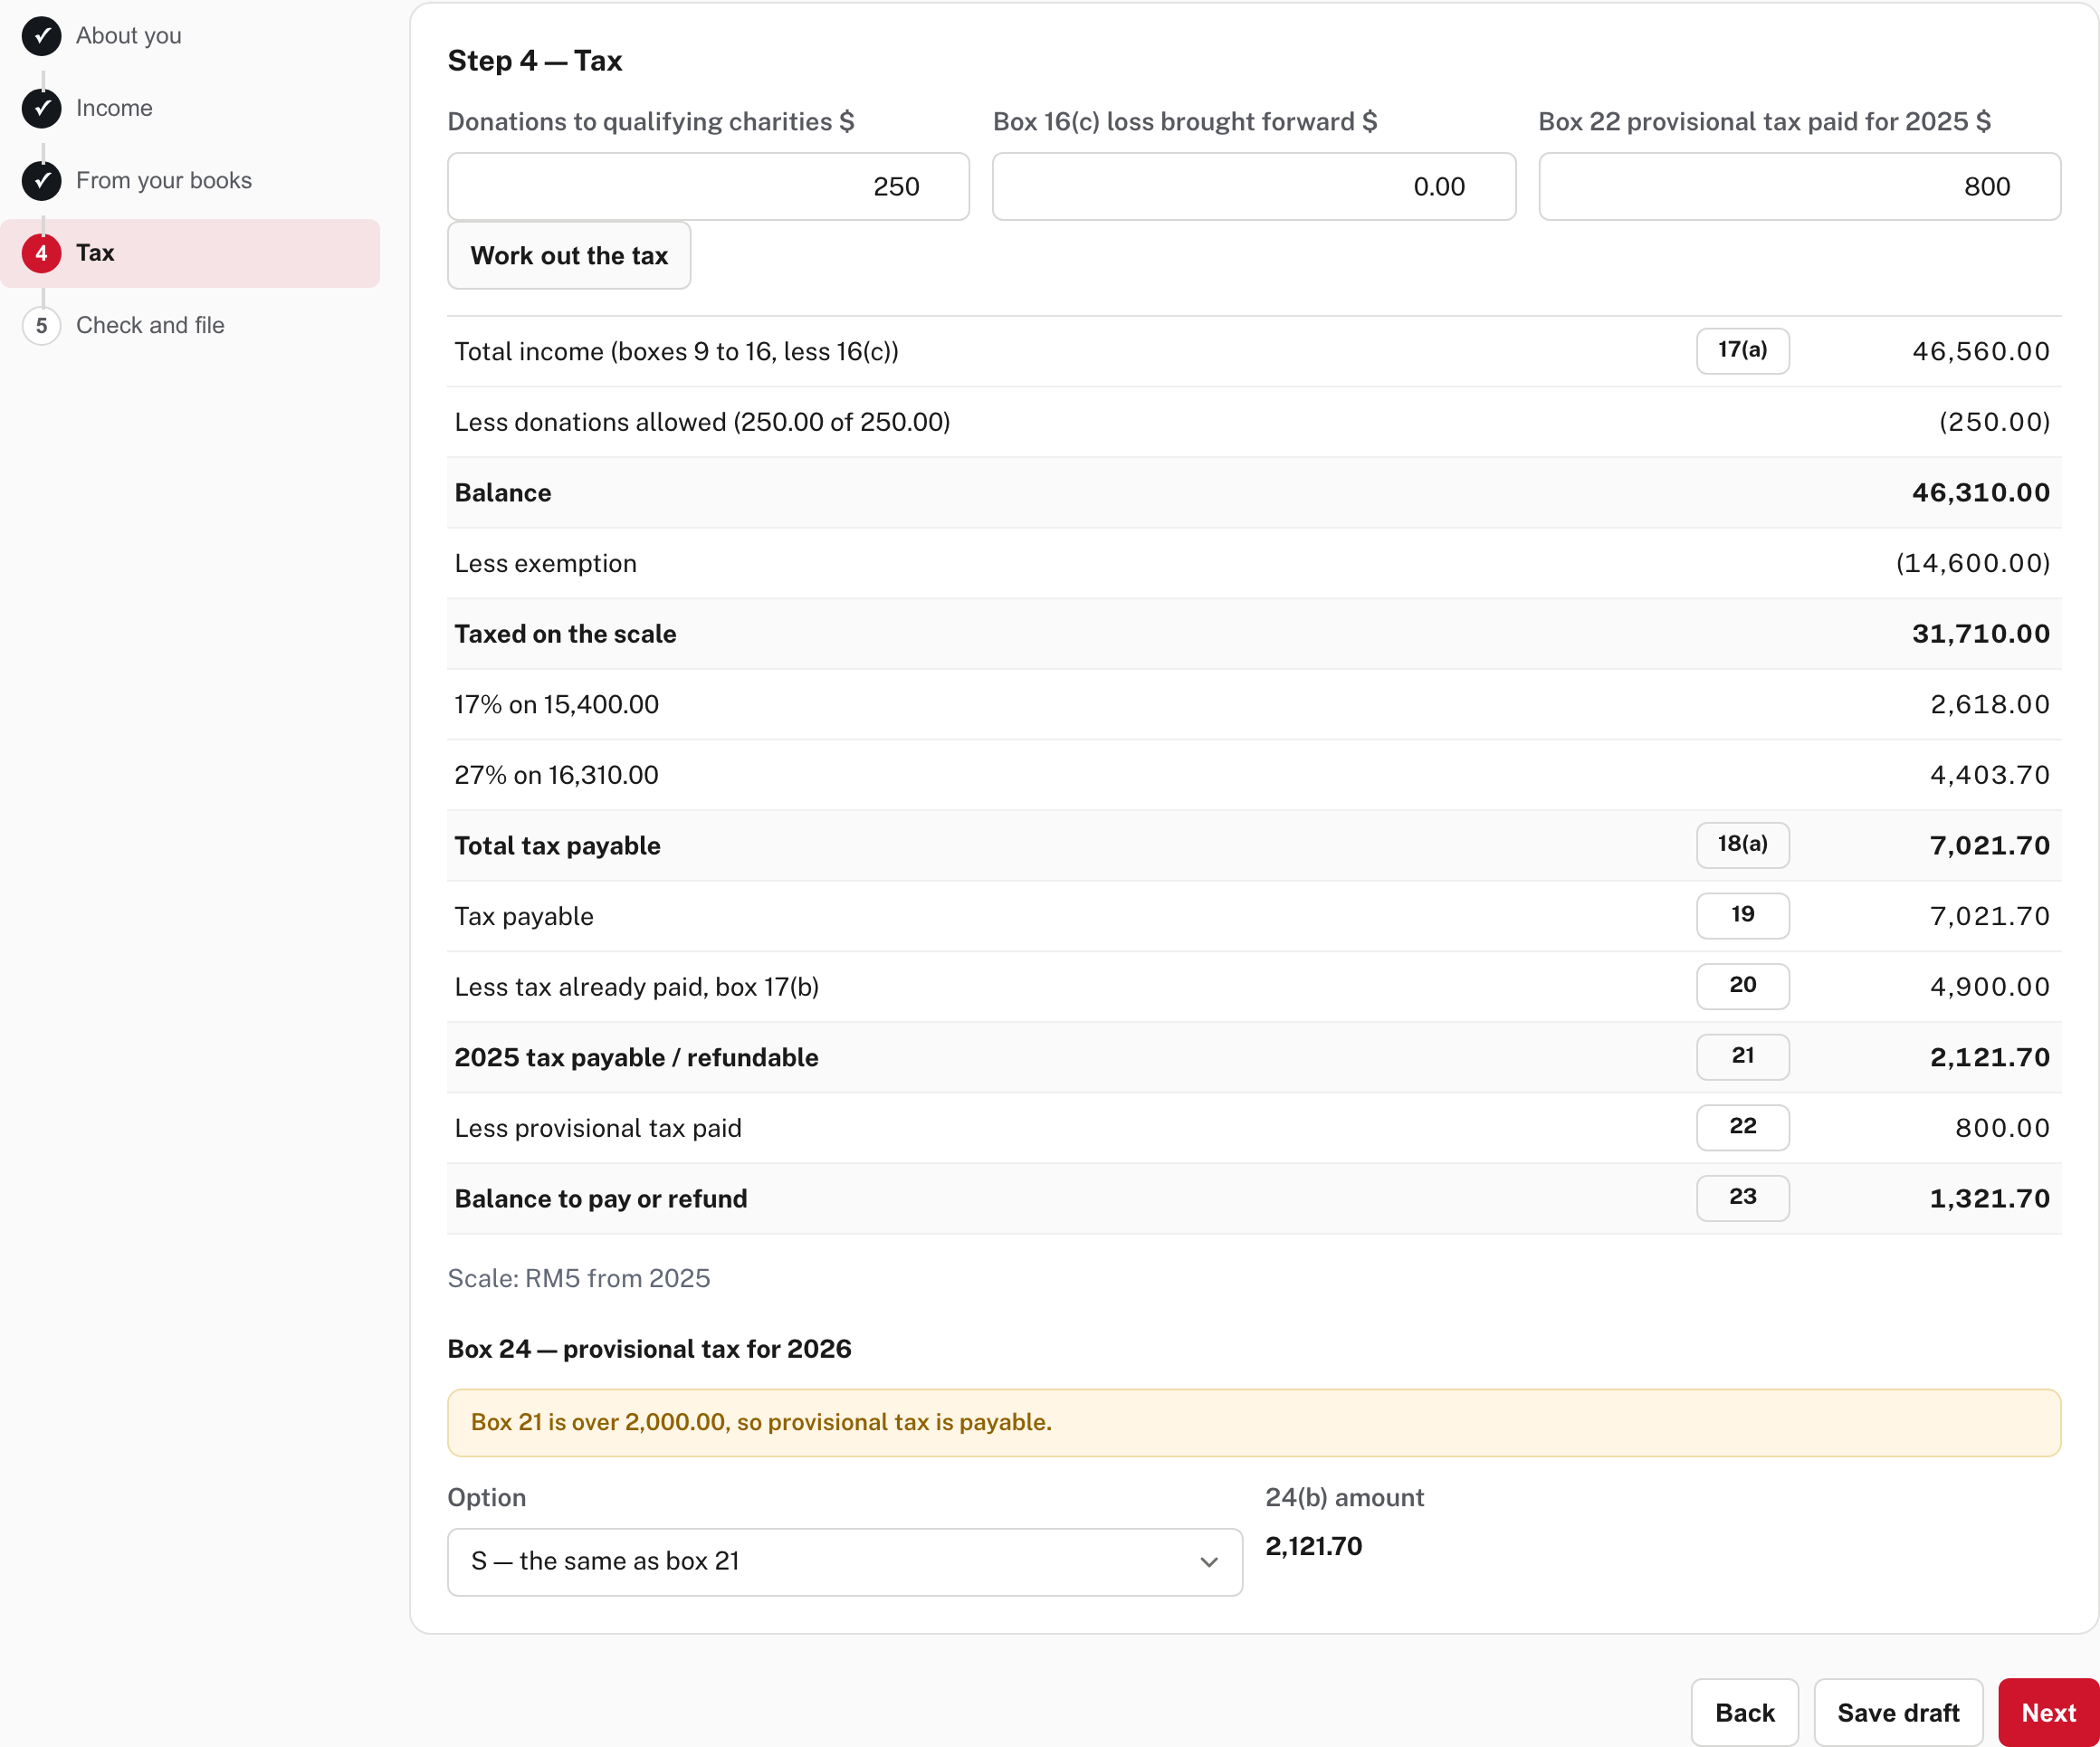Click the step 5 number badge
The image size is (2100, 1747).
[x=41, y=326]
